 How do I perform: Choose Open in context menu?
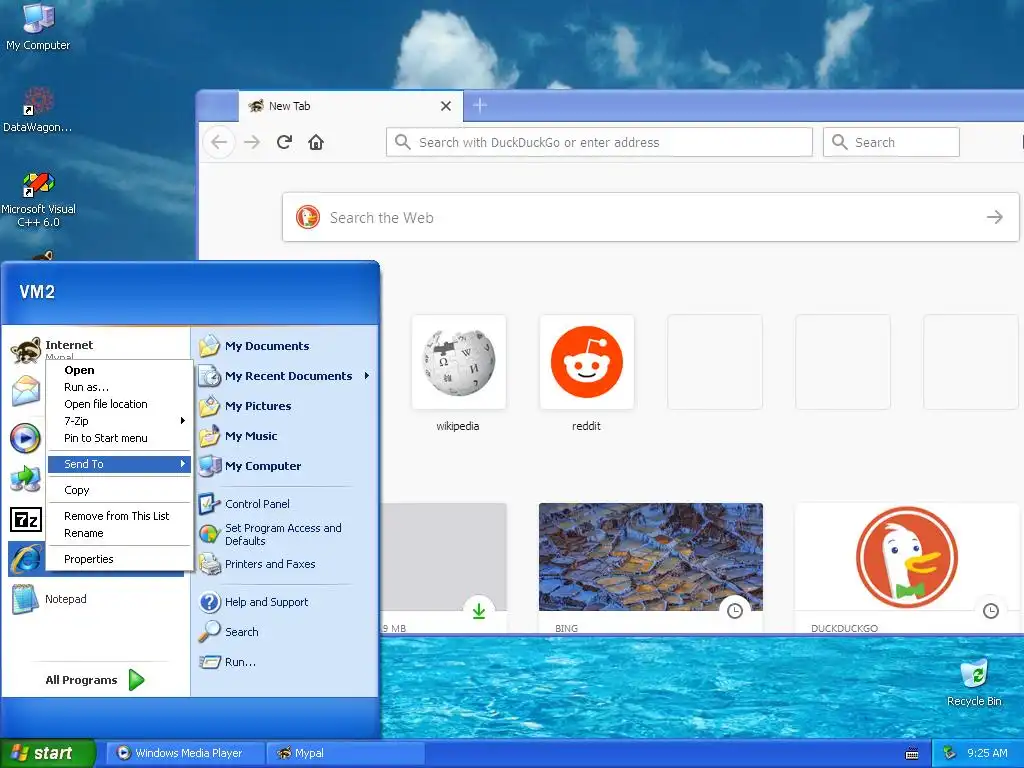pyautogui.click(x=120, y=370)
